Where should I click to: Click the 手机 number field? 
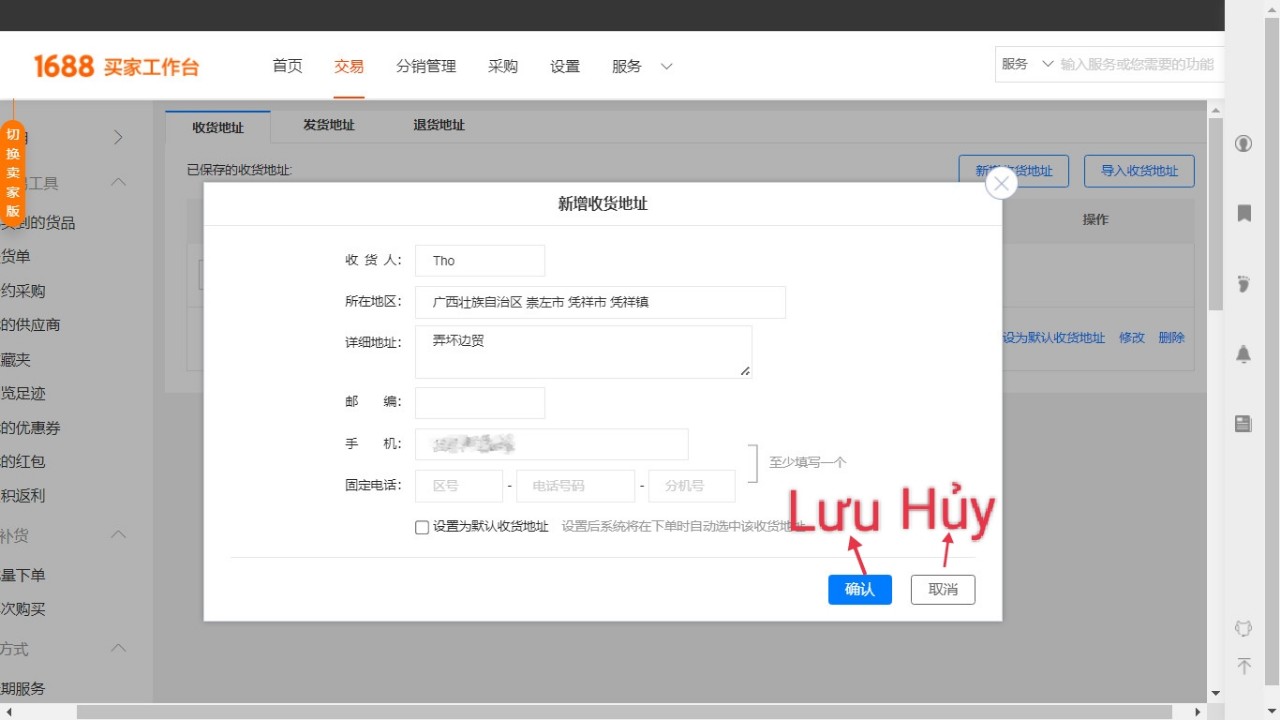(552, 444)
